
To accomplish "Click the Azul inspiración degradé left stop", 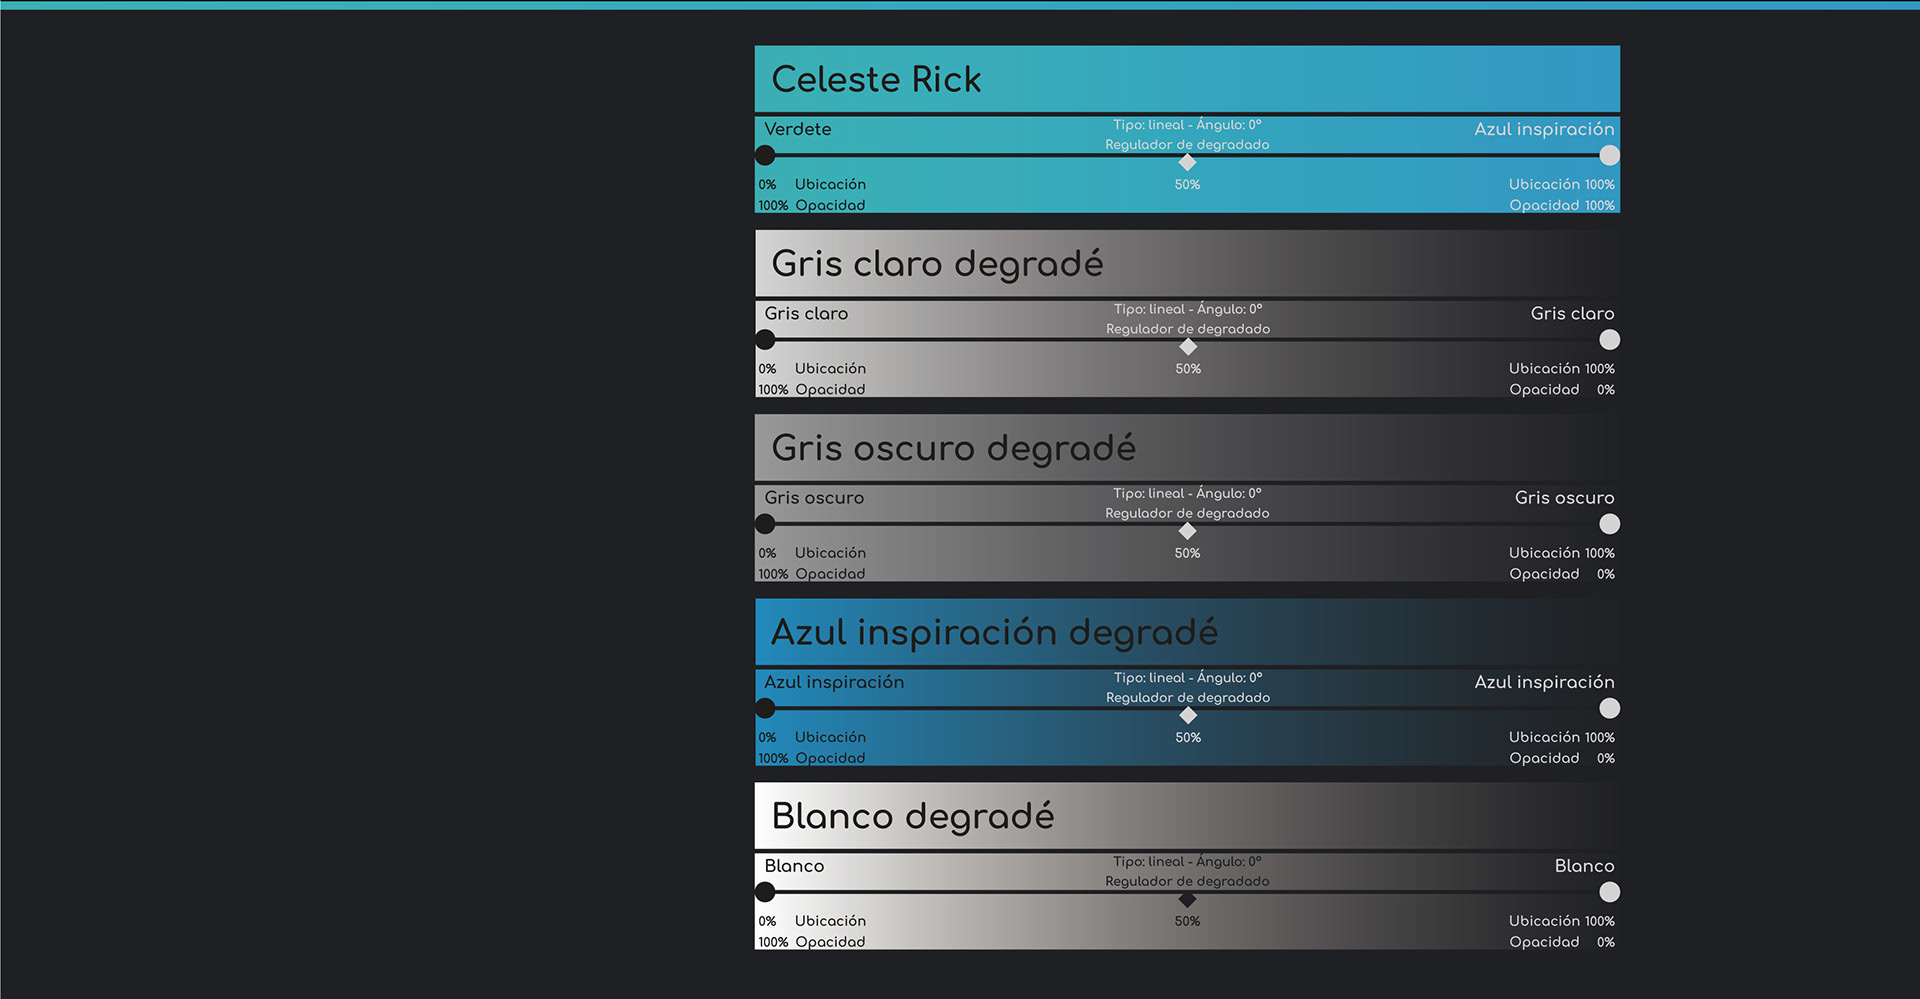I will click(765, 708).
